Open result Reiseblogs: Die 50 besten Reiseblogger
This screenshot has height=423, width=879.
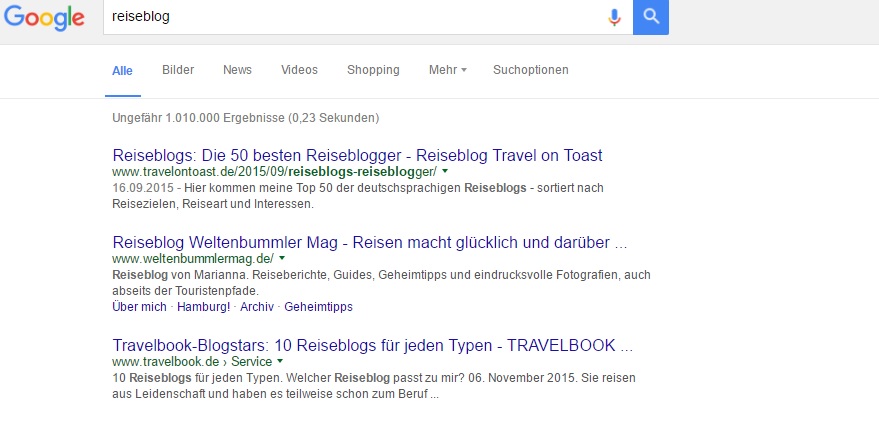click(358, 155)
